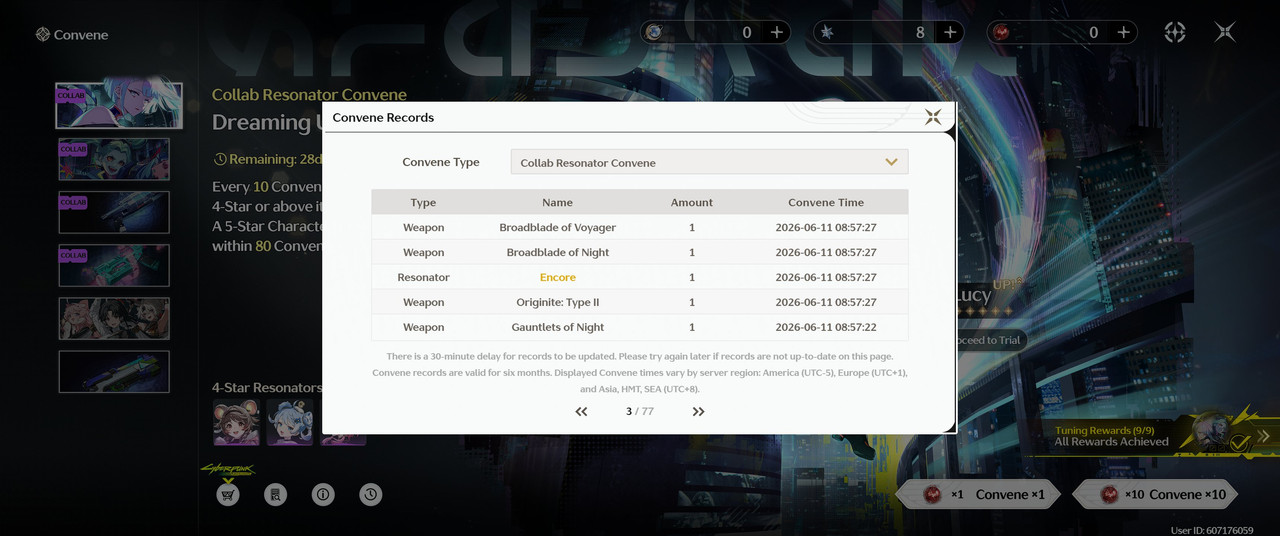The image size is (1280, 536).
Task: Click the Convene title icon at top-left
Action: pyautogui.click(x=43, y=34)
